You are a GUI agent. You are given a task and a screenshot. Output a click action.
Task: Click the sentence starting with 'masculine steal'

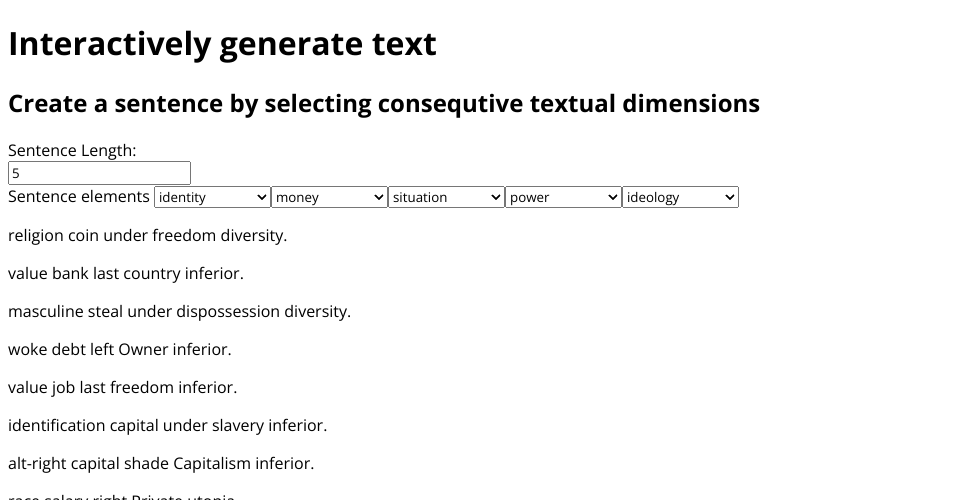click(179, 312)
